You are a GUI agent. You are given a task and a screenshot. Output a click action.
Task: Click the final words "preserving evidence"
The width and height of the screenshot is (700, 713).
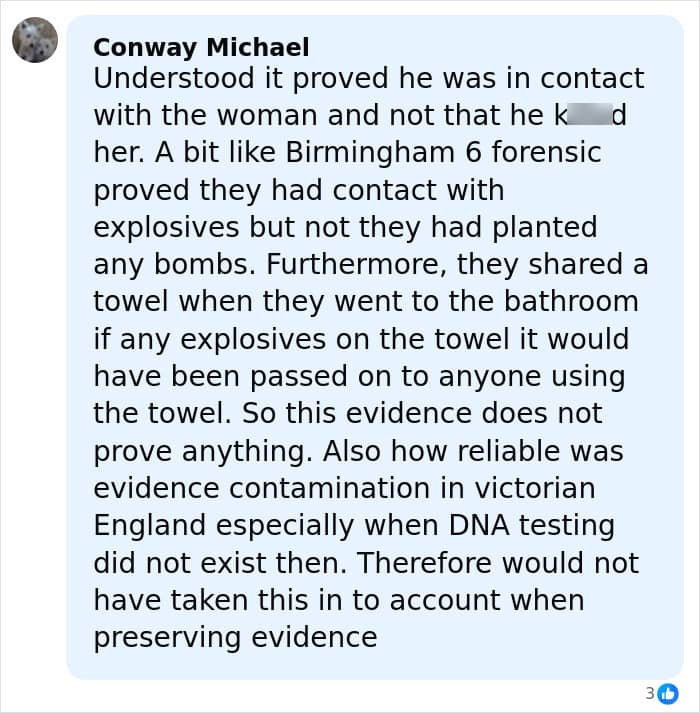point(235,636)
